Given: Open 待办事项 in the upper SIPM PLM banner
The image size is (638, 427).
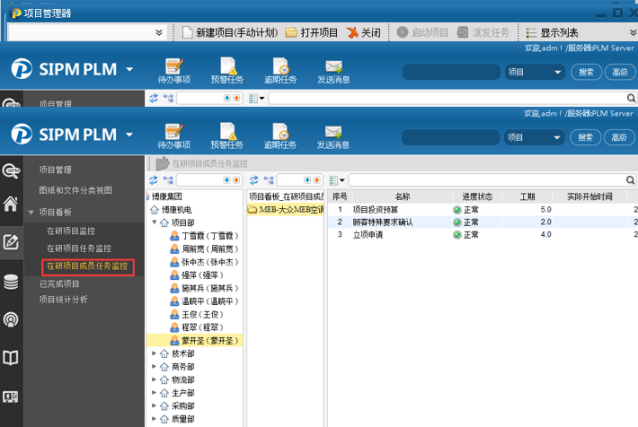Looking at the screenshot, I should tap(174, 71).
